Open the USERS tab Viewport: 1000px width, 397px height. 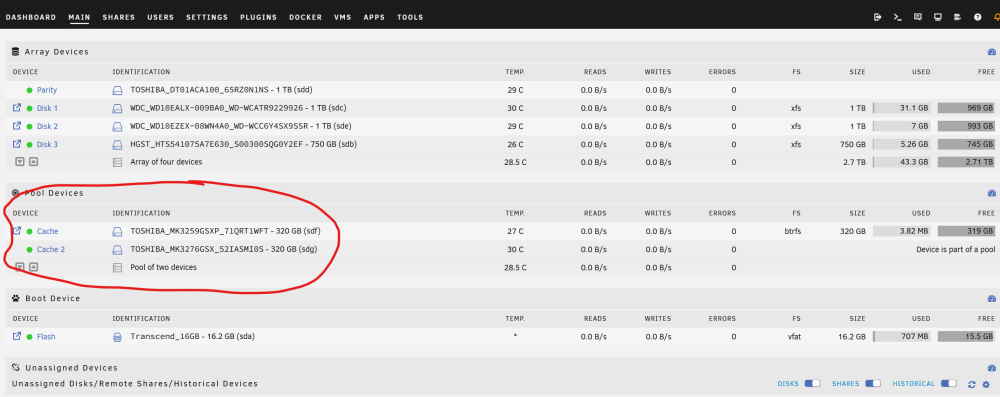(x=161, y=17)
